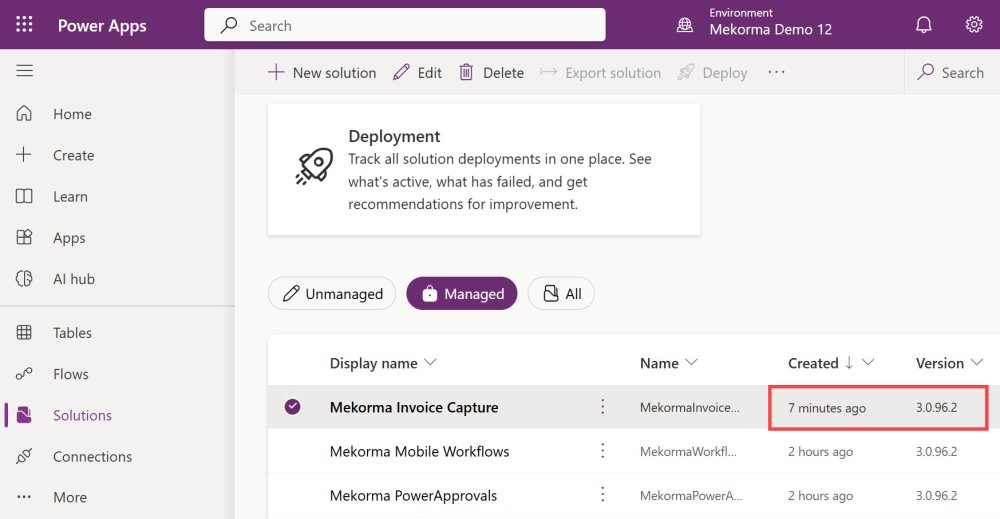Open the app launcher waffle icon
The image size is (1000, 519).
[24, 25]
